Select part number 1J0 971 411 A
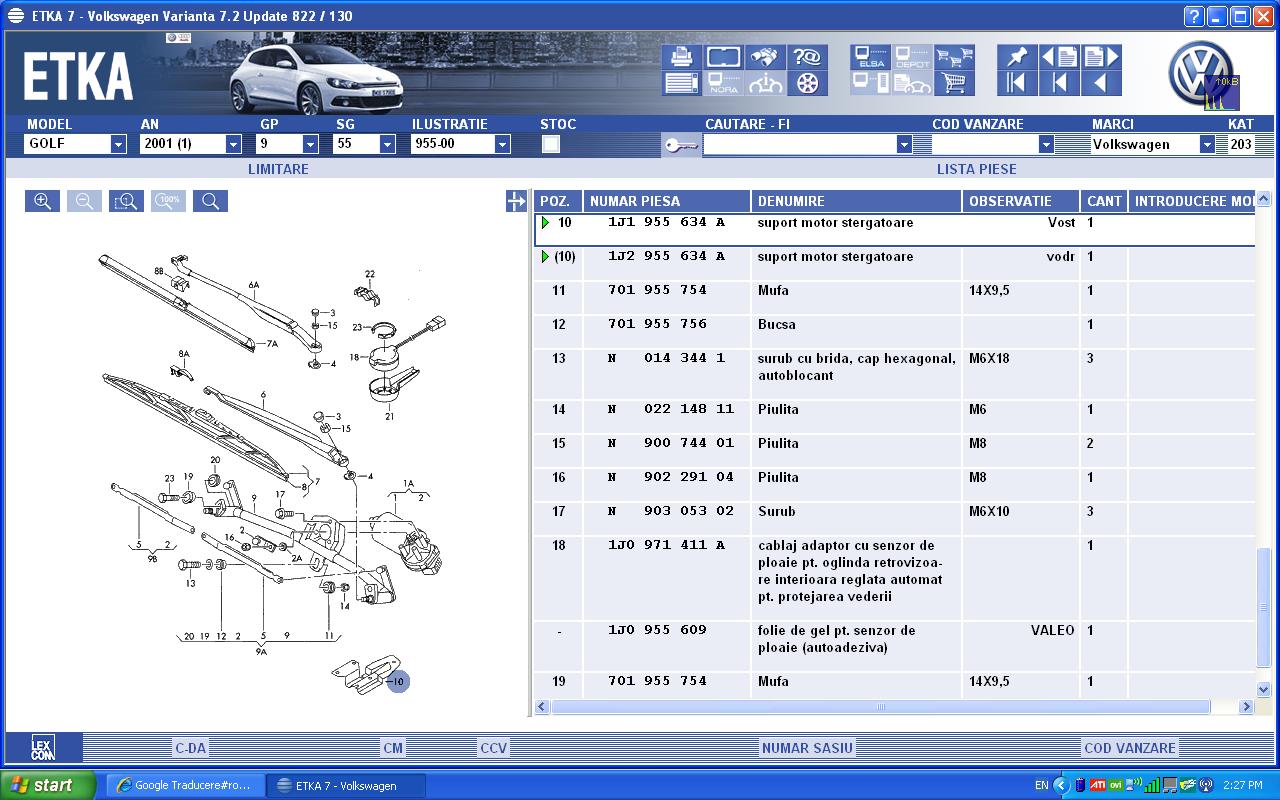Viewport: 1280px width, 800px height. click(x=667, y=545)
